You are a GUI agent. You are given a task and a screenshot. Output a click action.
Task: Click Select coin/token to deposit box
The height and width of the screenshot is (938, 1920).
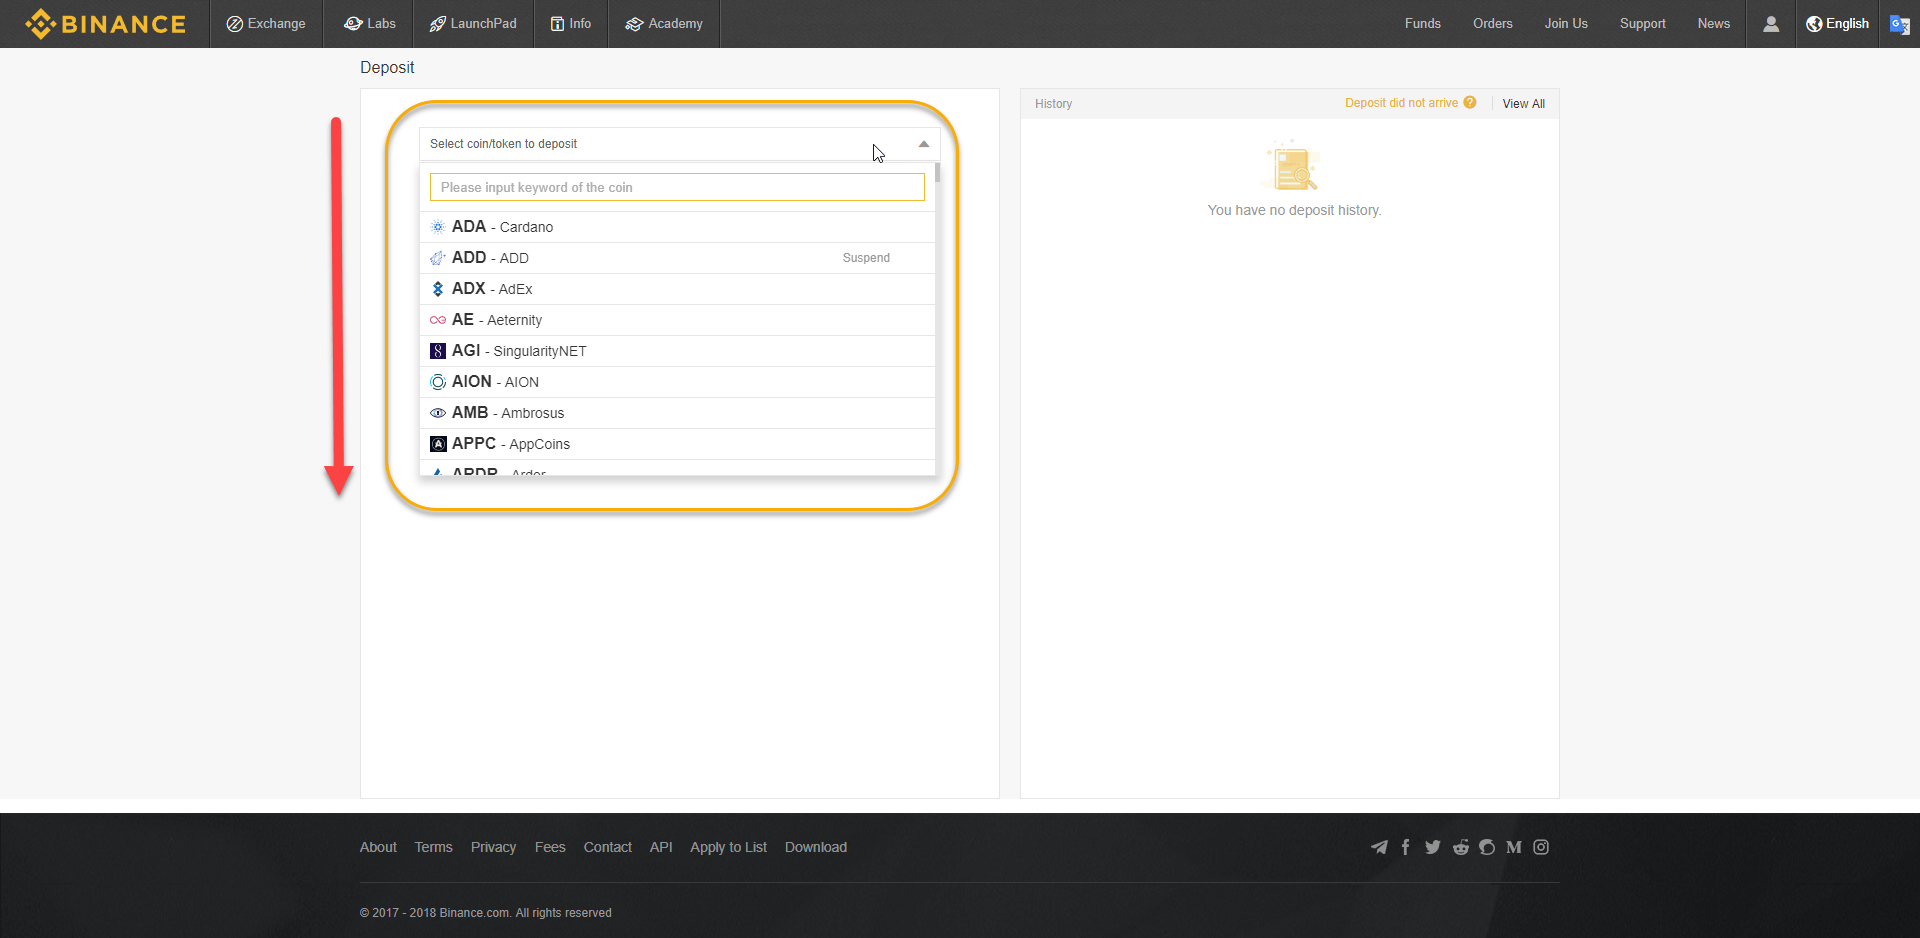680,144
